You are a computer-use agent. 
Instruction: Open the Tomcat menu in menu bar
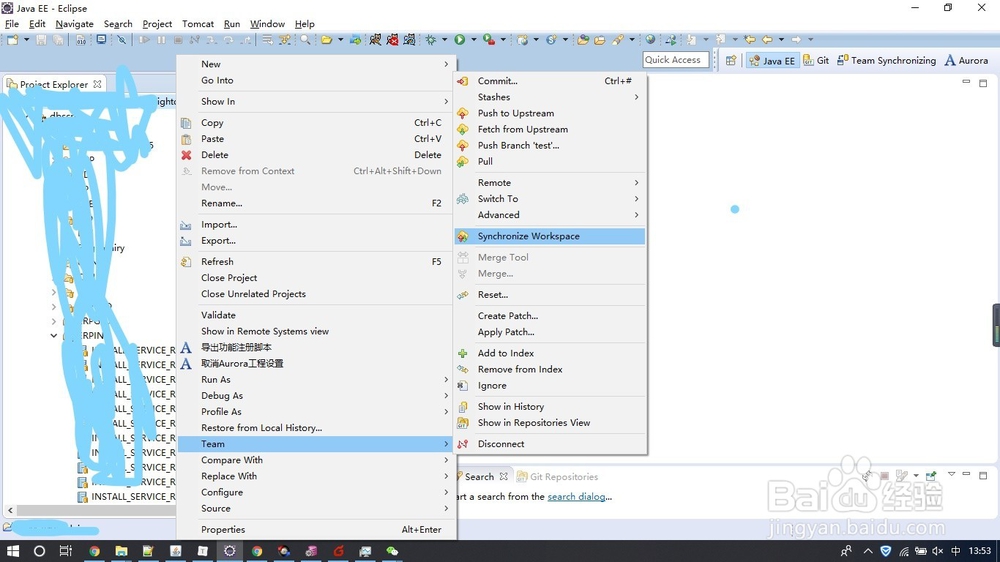coord(198,24)
